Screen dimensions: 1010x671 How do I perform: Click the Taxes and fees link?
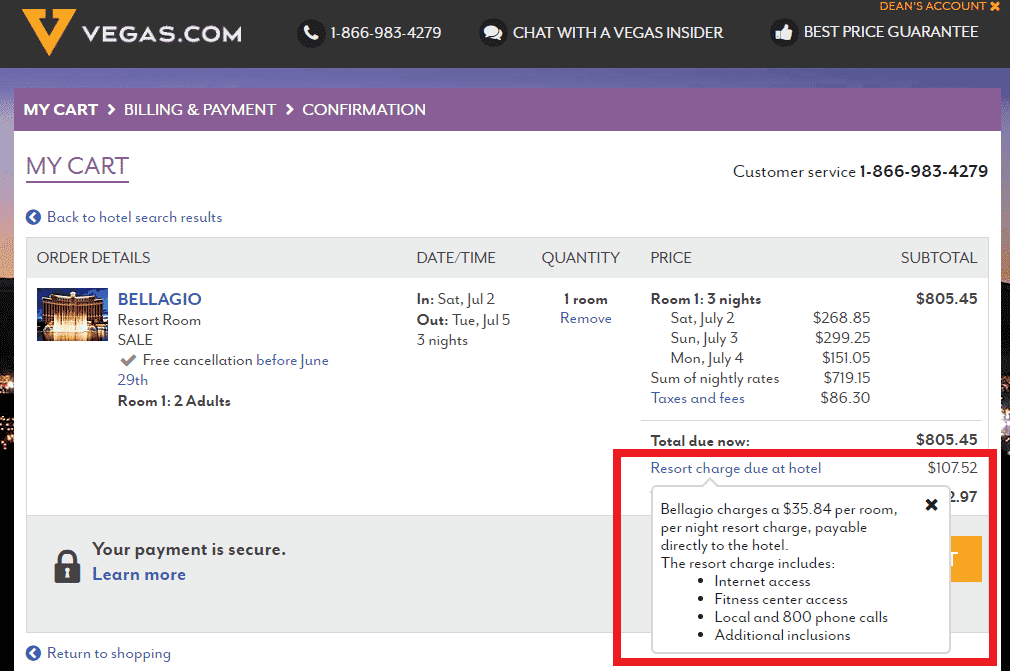point(697,398)
